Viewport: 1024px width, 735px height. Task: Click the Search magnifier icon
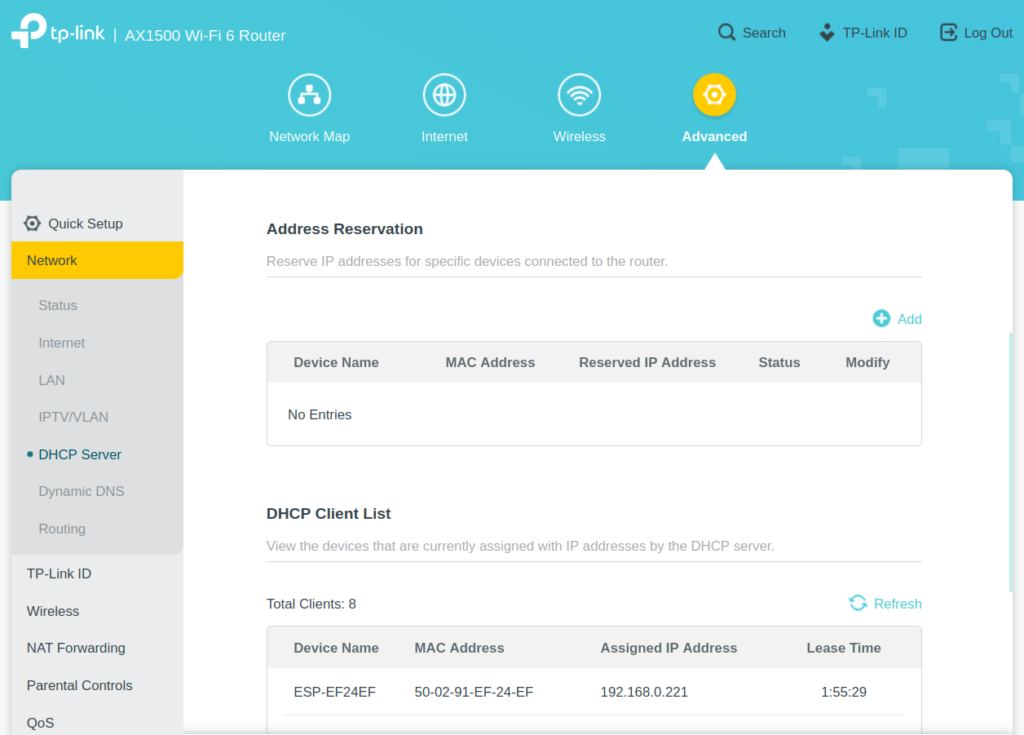(x=727, y=33)
